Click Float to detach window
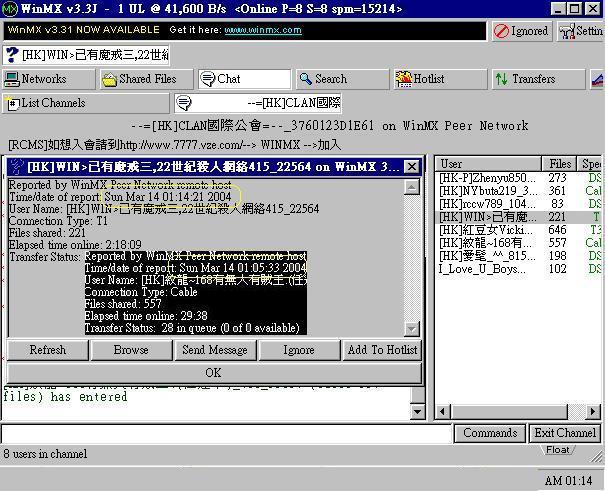This screenshot has width=605, height=491. tap(558, 450)
